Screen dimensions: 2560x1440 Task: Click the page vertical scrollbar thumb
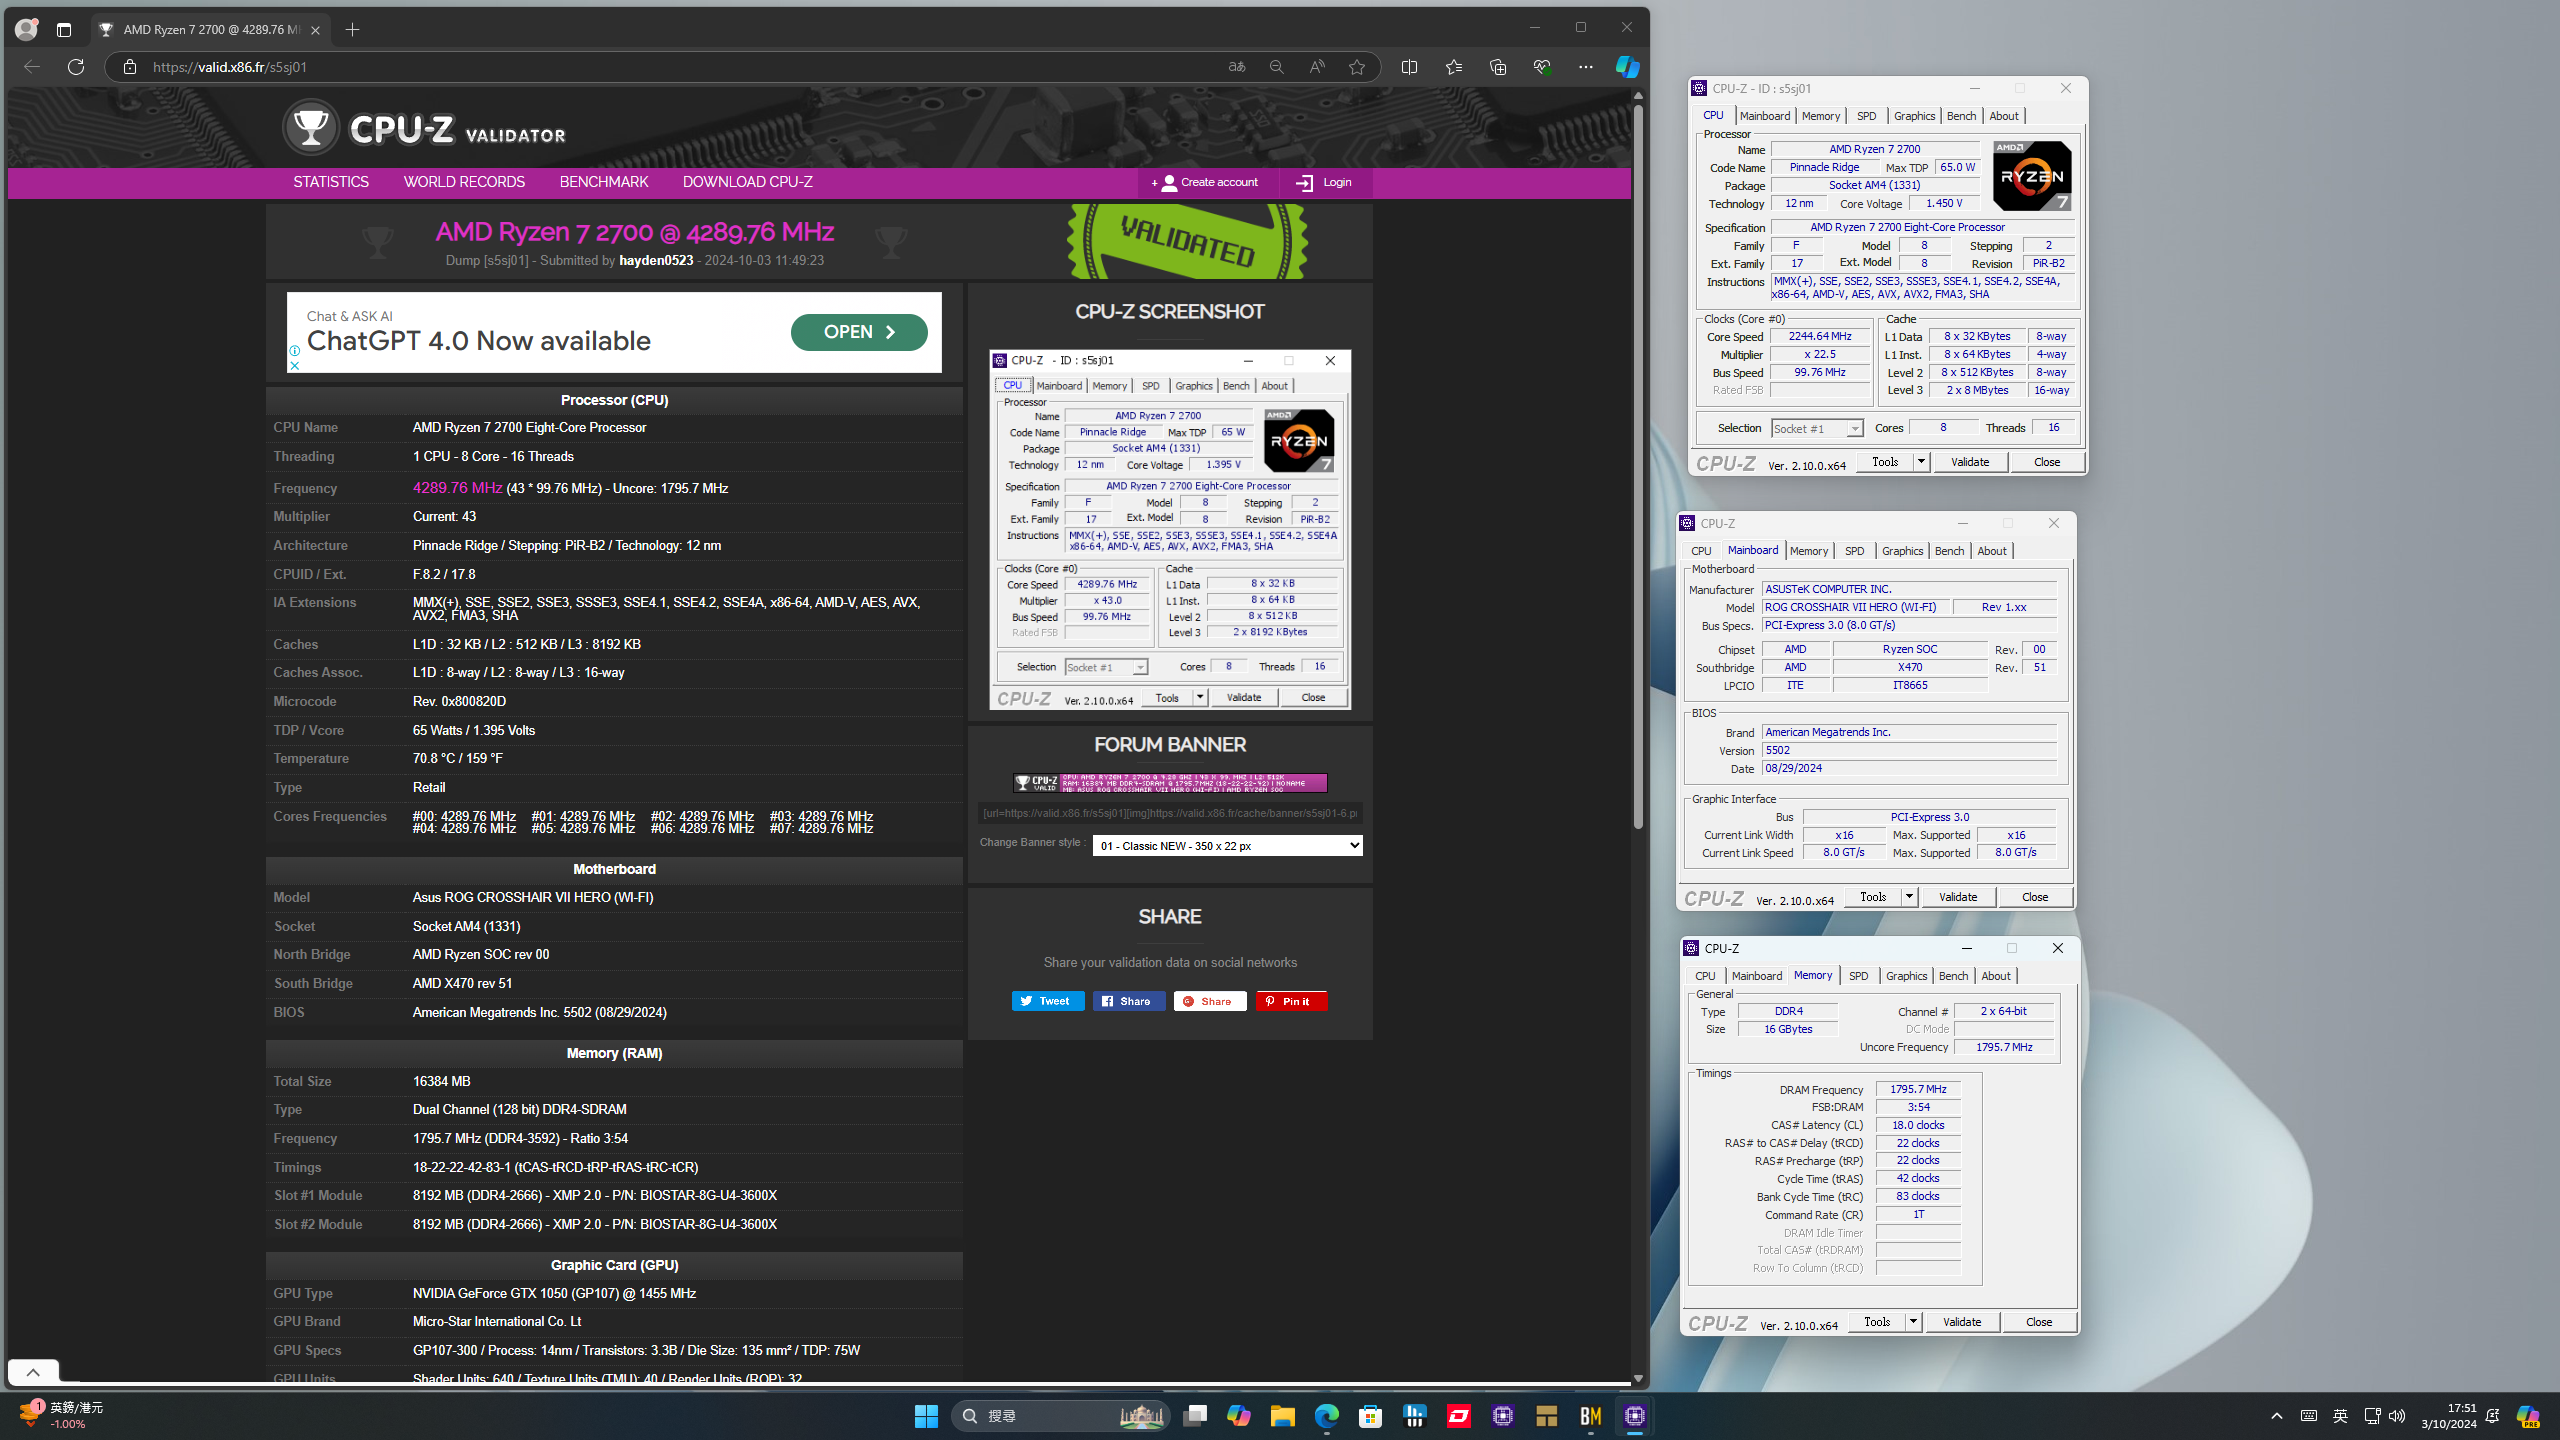click(x=1638, y=465)
